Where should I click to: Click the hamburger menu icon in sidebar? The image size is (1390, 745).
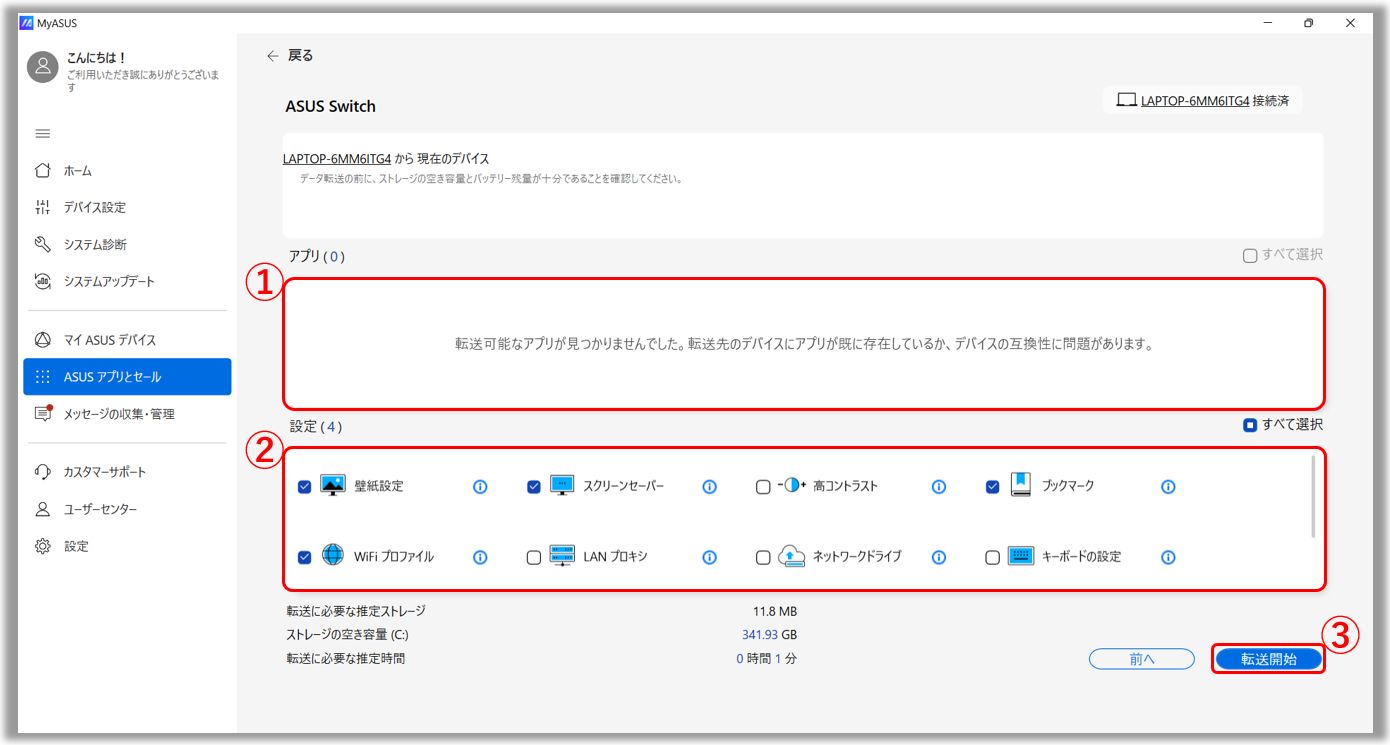click(x=42, y=134)
